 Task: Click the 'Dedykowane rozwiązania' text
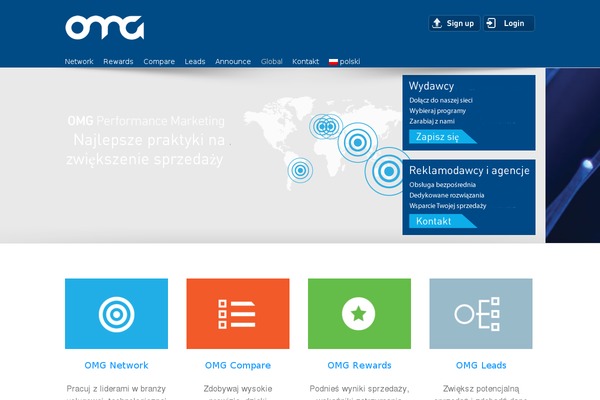click(x=447, y=195)
